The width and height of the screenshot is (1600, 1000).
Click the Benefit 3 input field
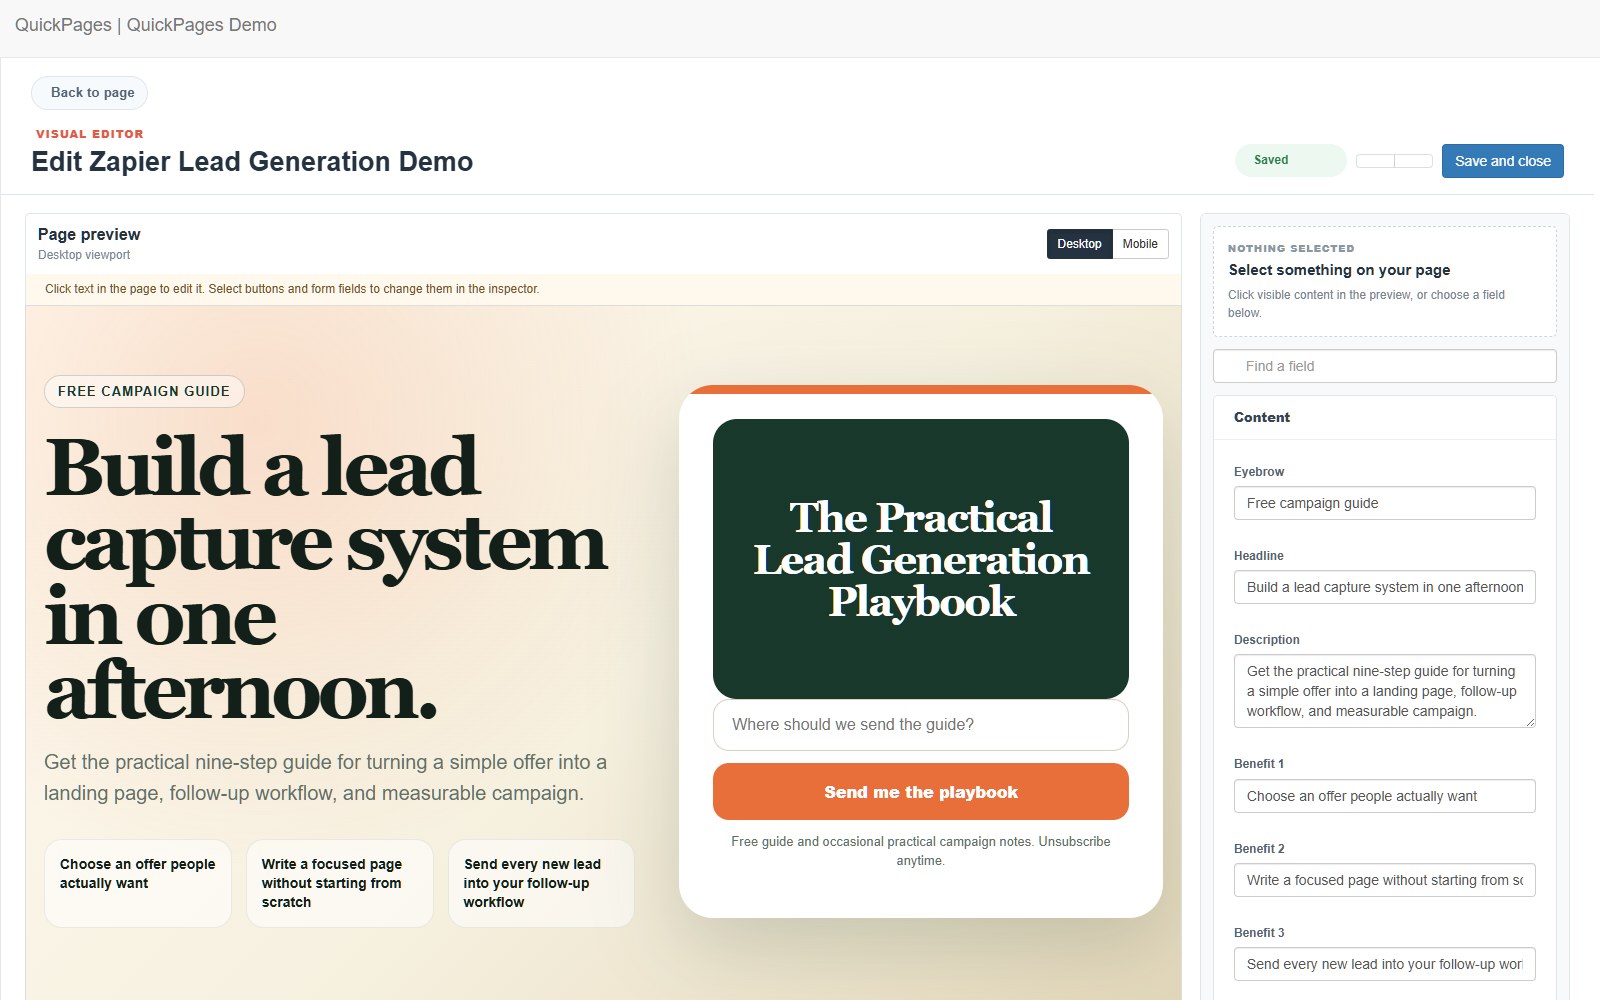1384,964
